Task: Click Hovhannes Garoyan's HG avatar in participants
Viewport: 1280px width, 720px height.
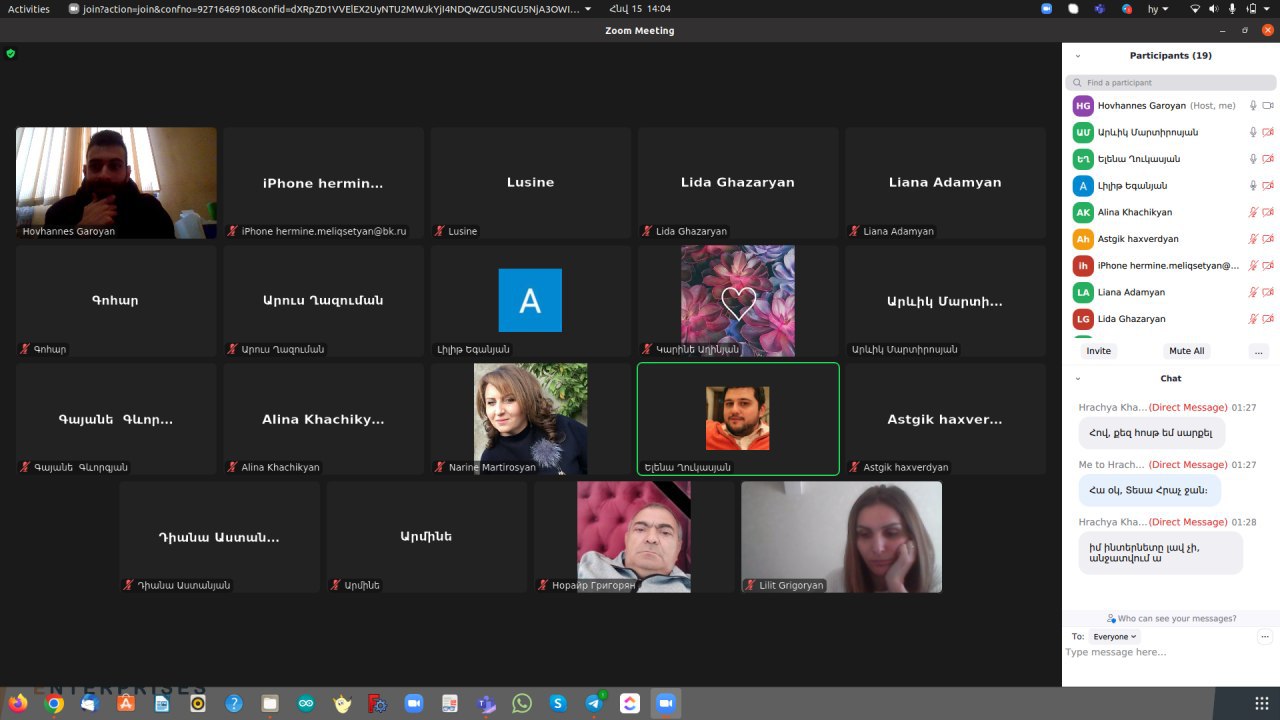Action: tap(1083, 105)
